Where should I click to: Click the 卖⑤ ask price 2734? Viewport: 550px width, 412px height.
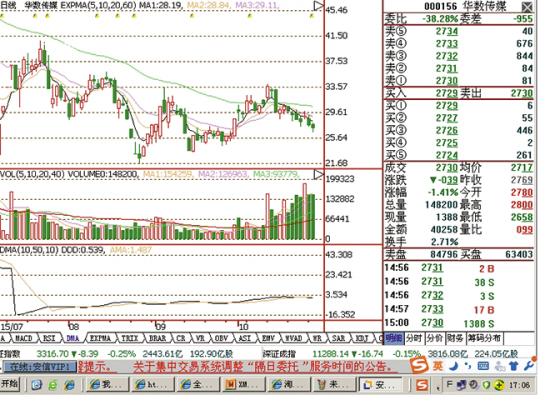coord(447,32)
